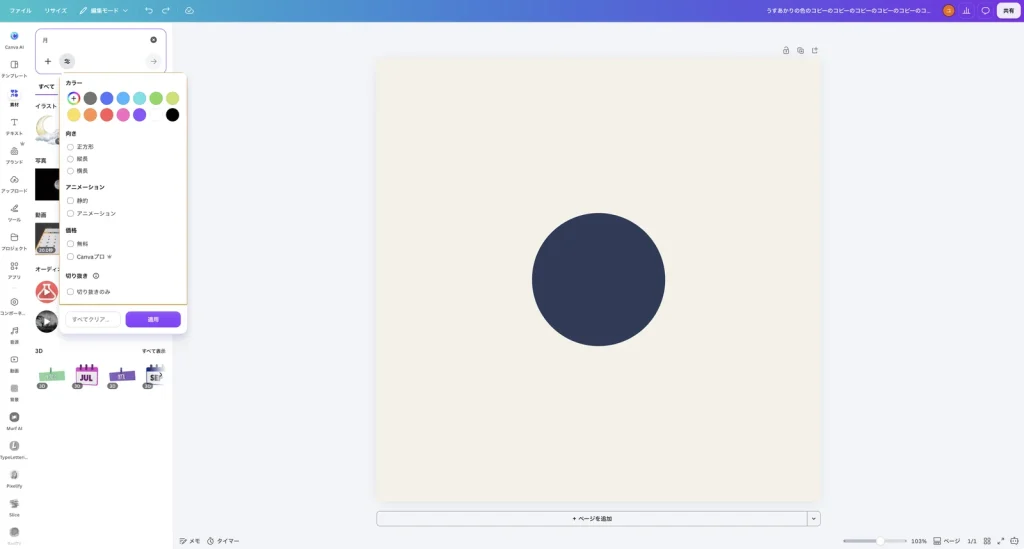The image size is (1024, 549).
Task: Click すべて表示 for the 3D section
Action: [x=153, y=351]
